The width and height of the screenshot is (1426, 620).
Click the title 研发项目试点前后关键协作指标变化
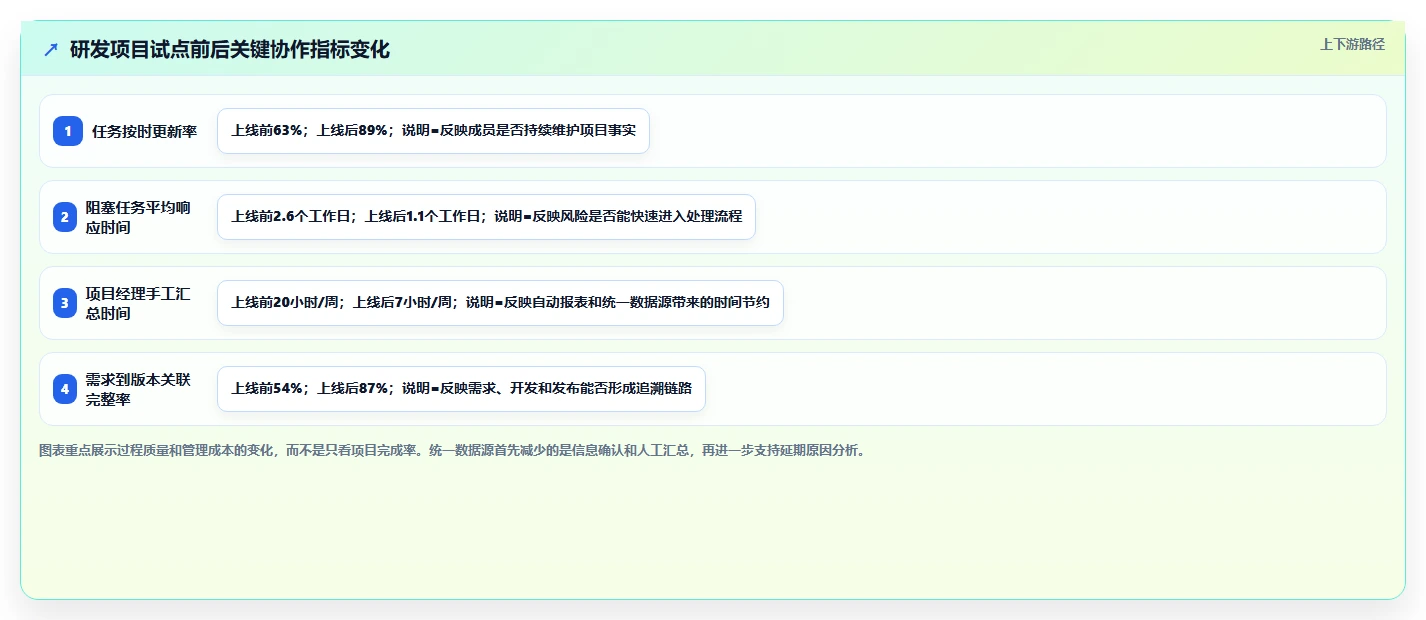point(230,49)
